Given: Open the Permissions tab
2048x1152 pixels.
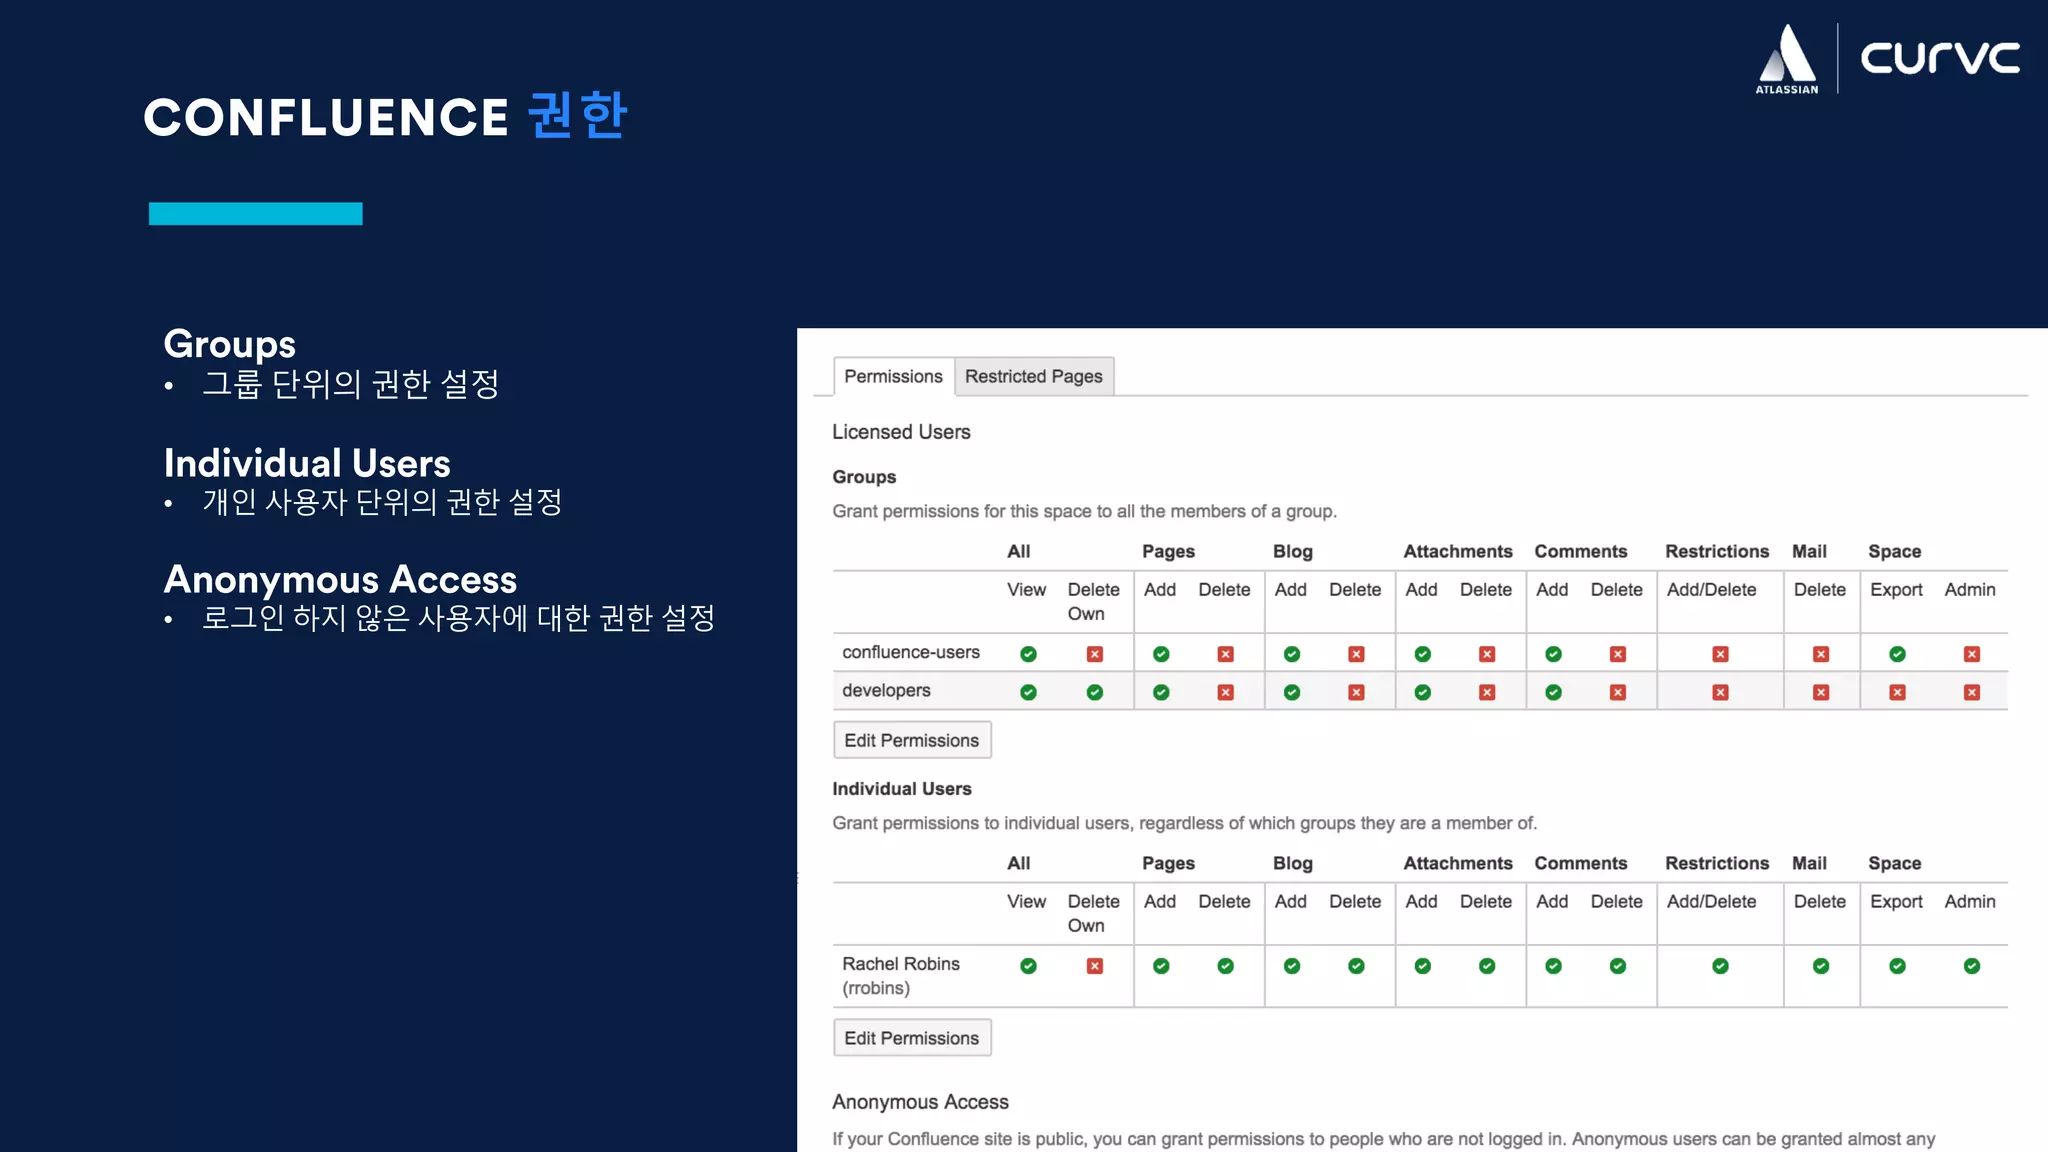Looking at the screenshot, I should coord(893,376).
